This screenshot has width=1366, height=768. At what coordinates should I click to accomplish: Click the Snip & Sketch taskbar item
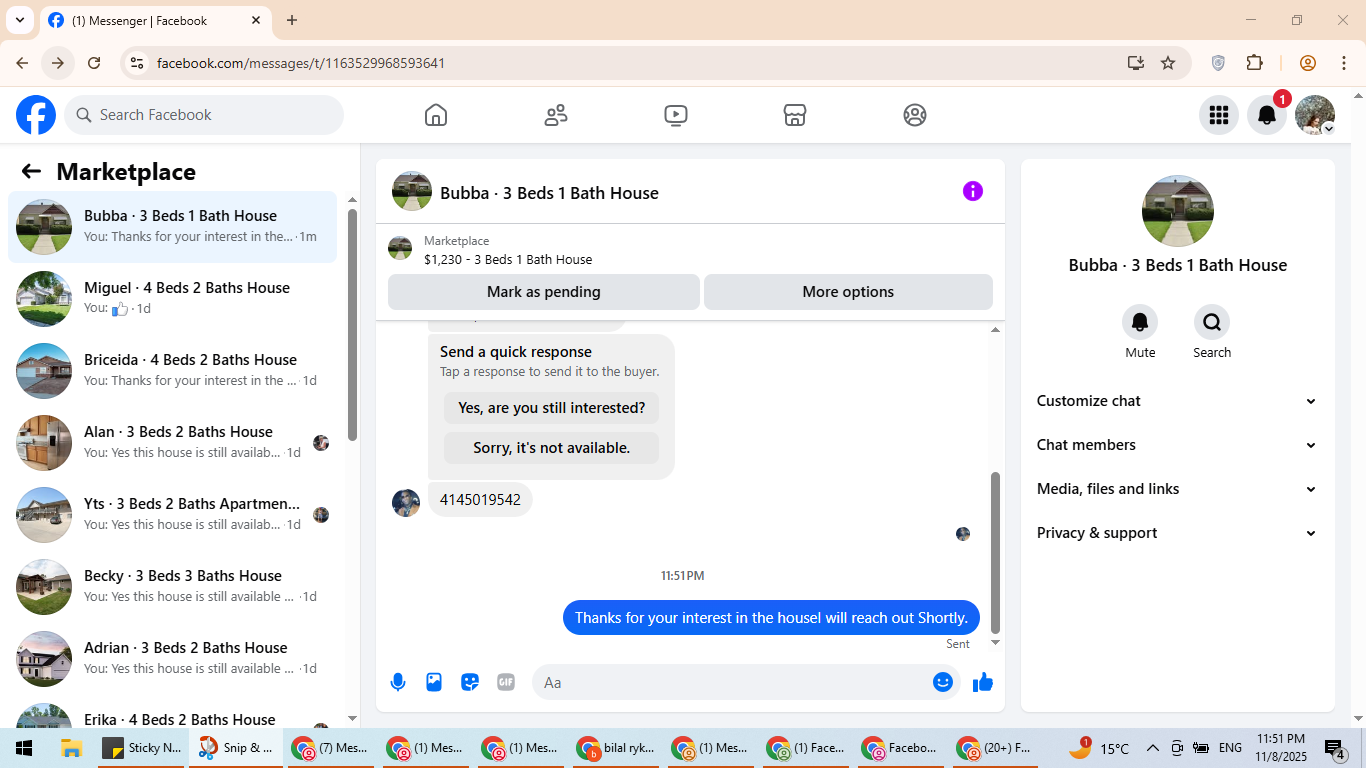pos(236,748)
